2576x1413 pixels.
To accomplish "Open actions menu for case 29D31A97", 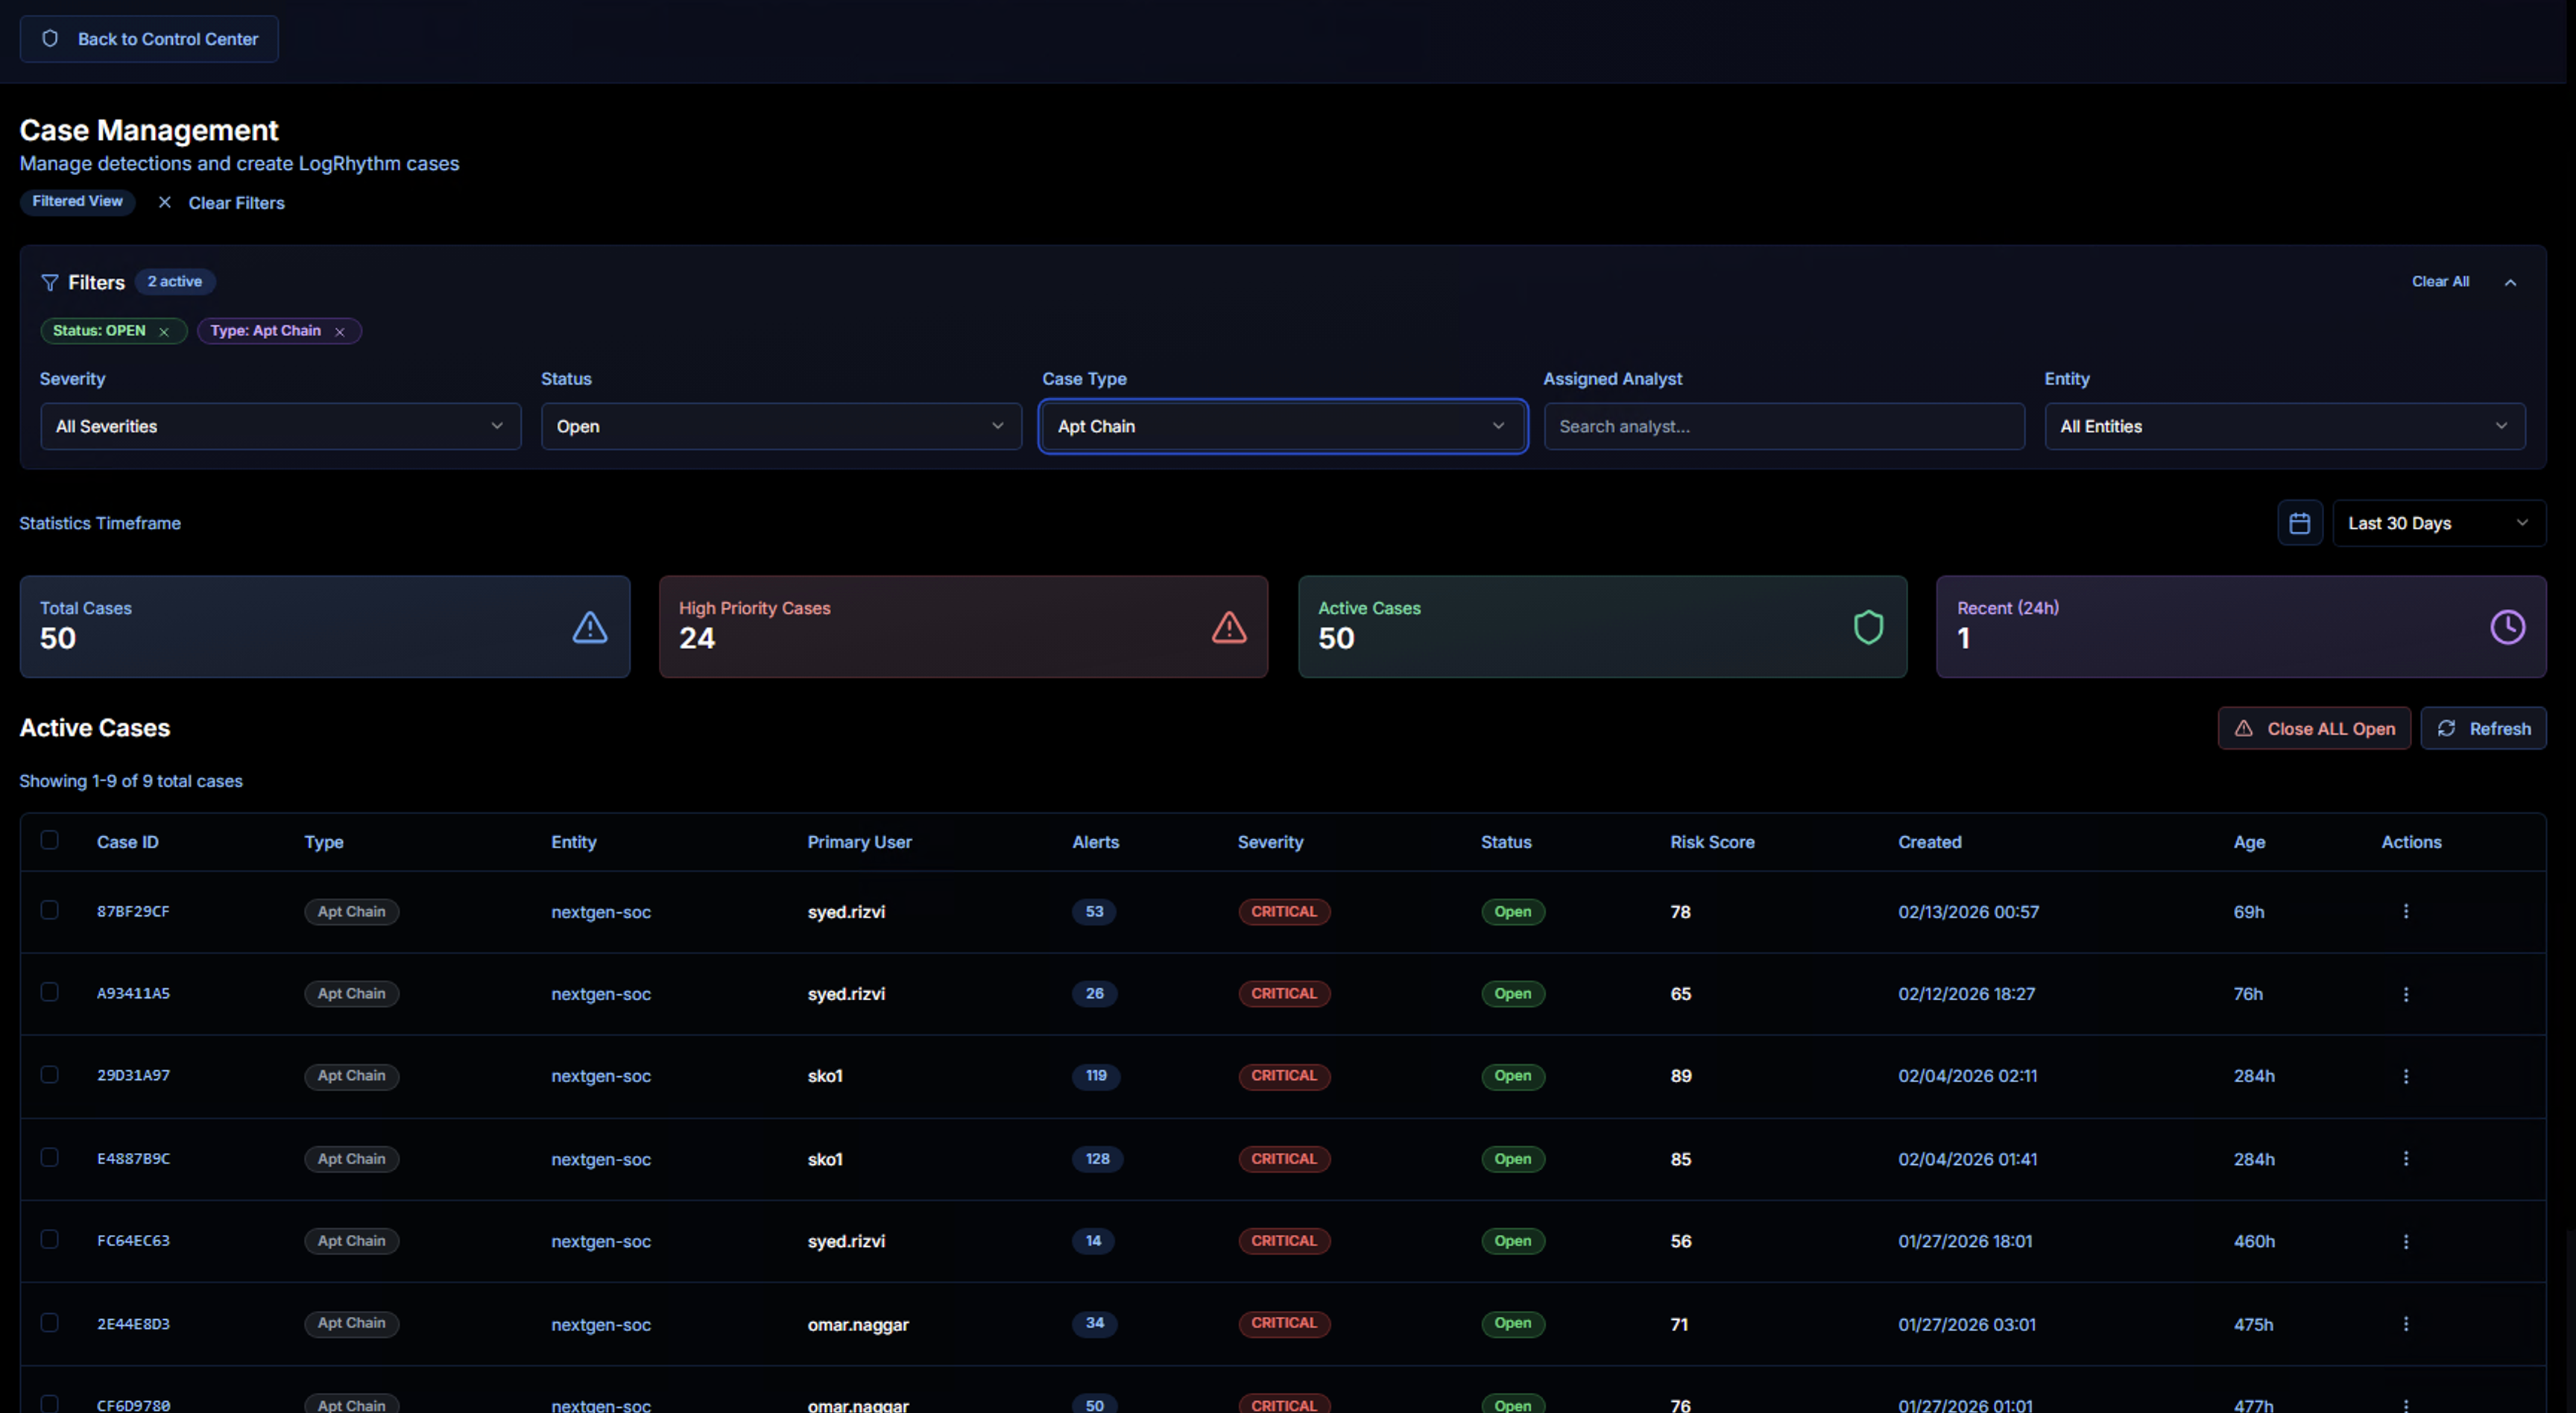I will (x=2405, y=1076).
